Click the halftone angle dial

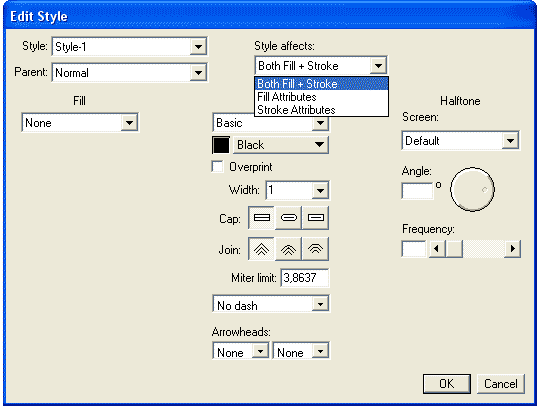coord(472,189)
